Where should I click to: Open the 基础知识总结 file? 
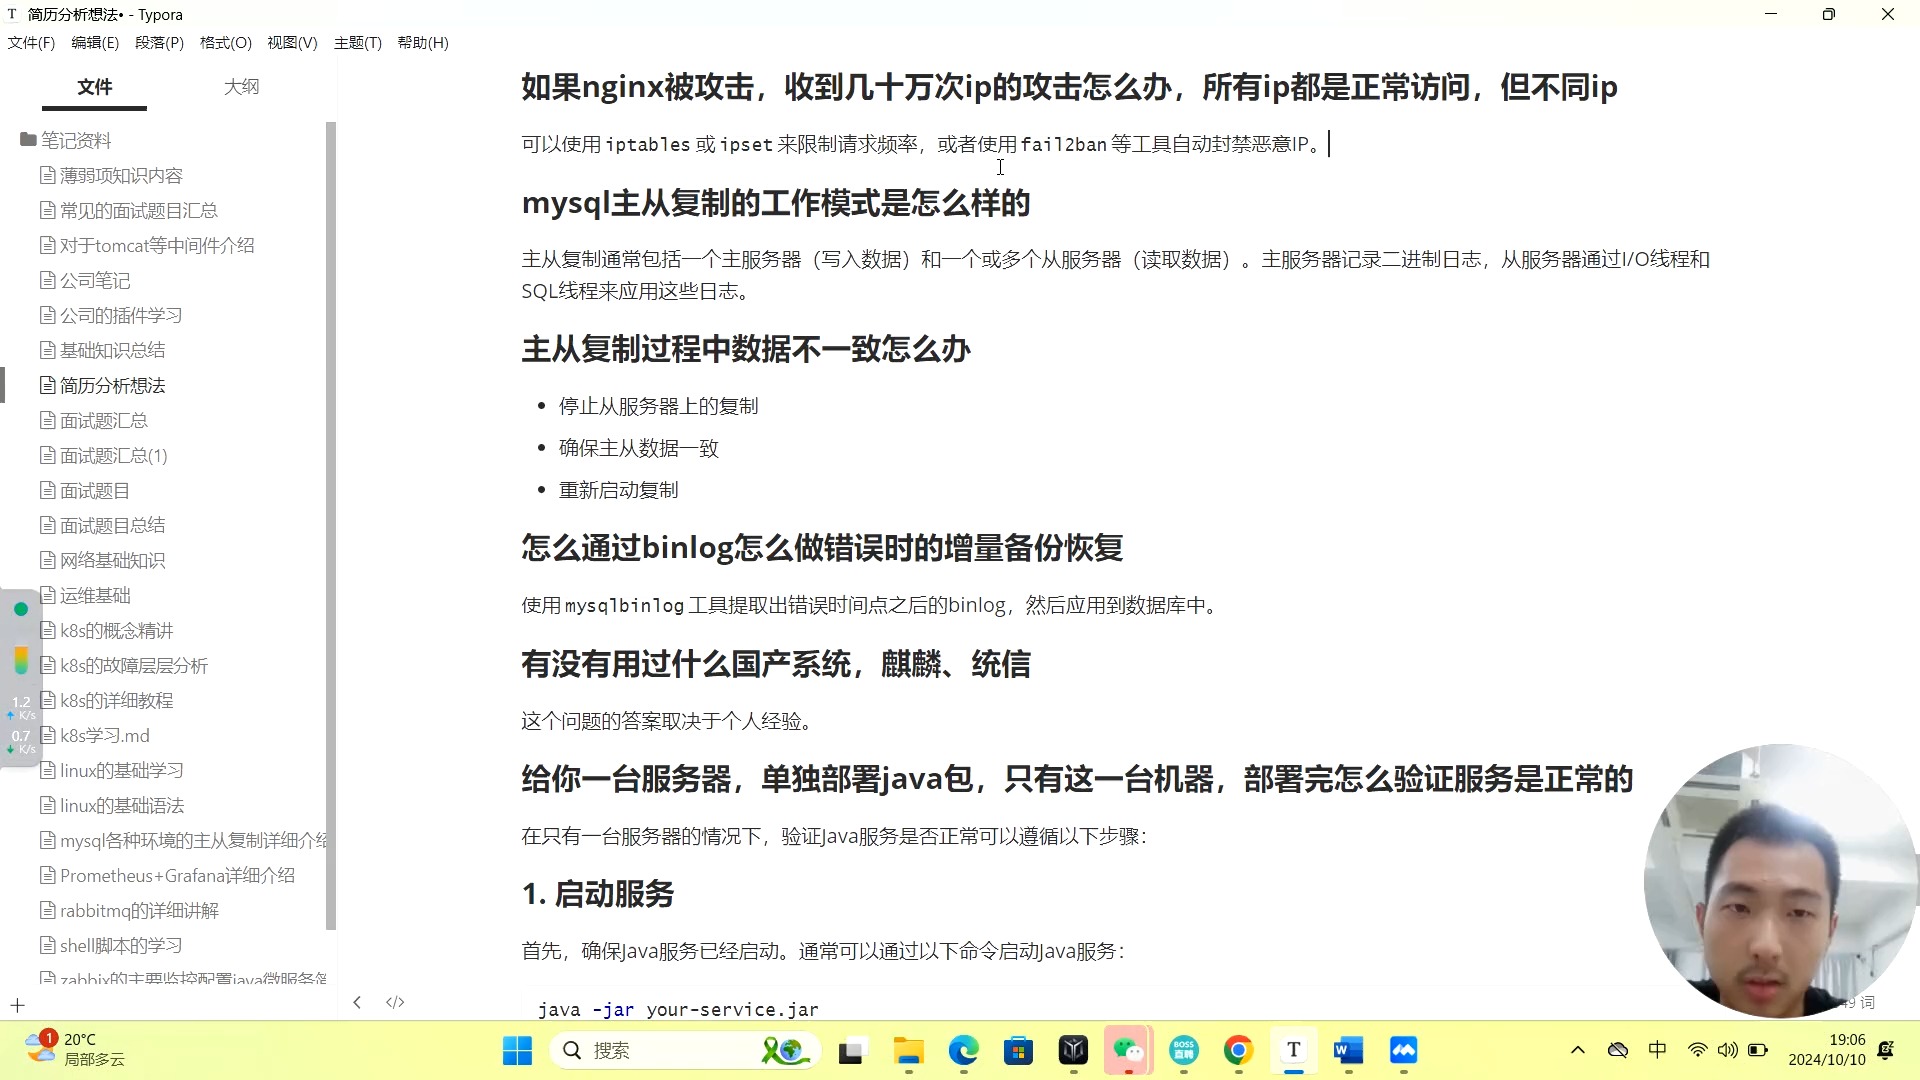[102, 351]
